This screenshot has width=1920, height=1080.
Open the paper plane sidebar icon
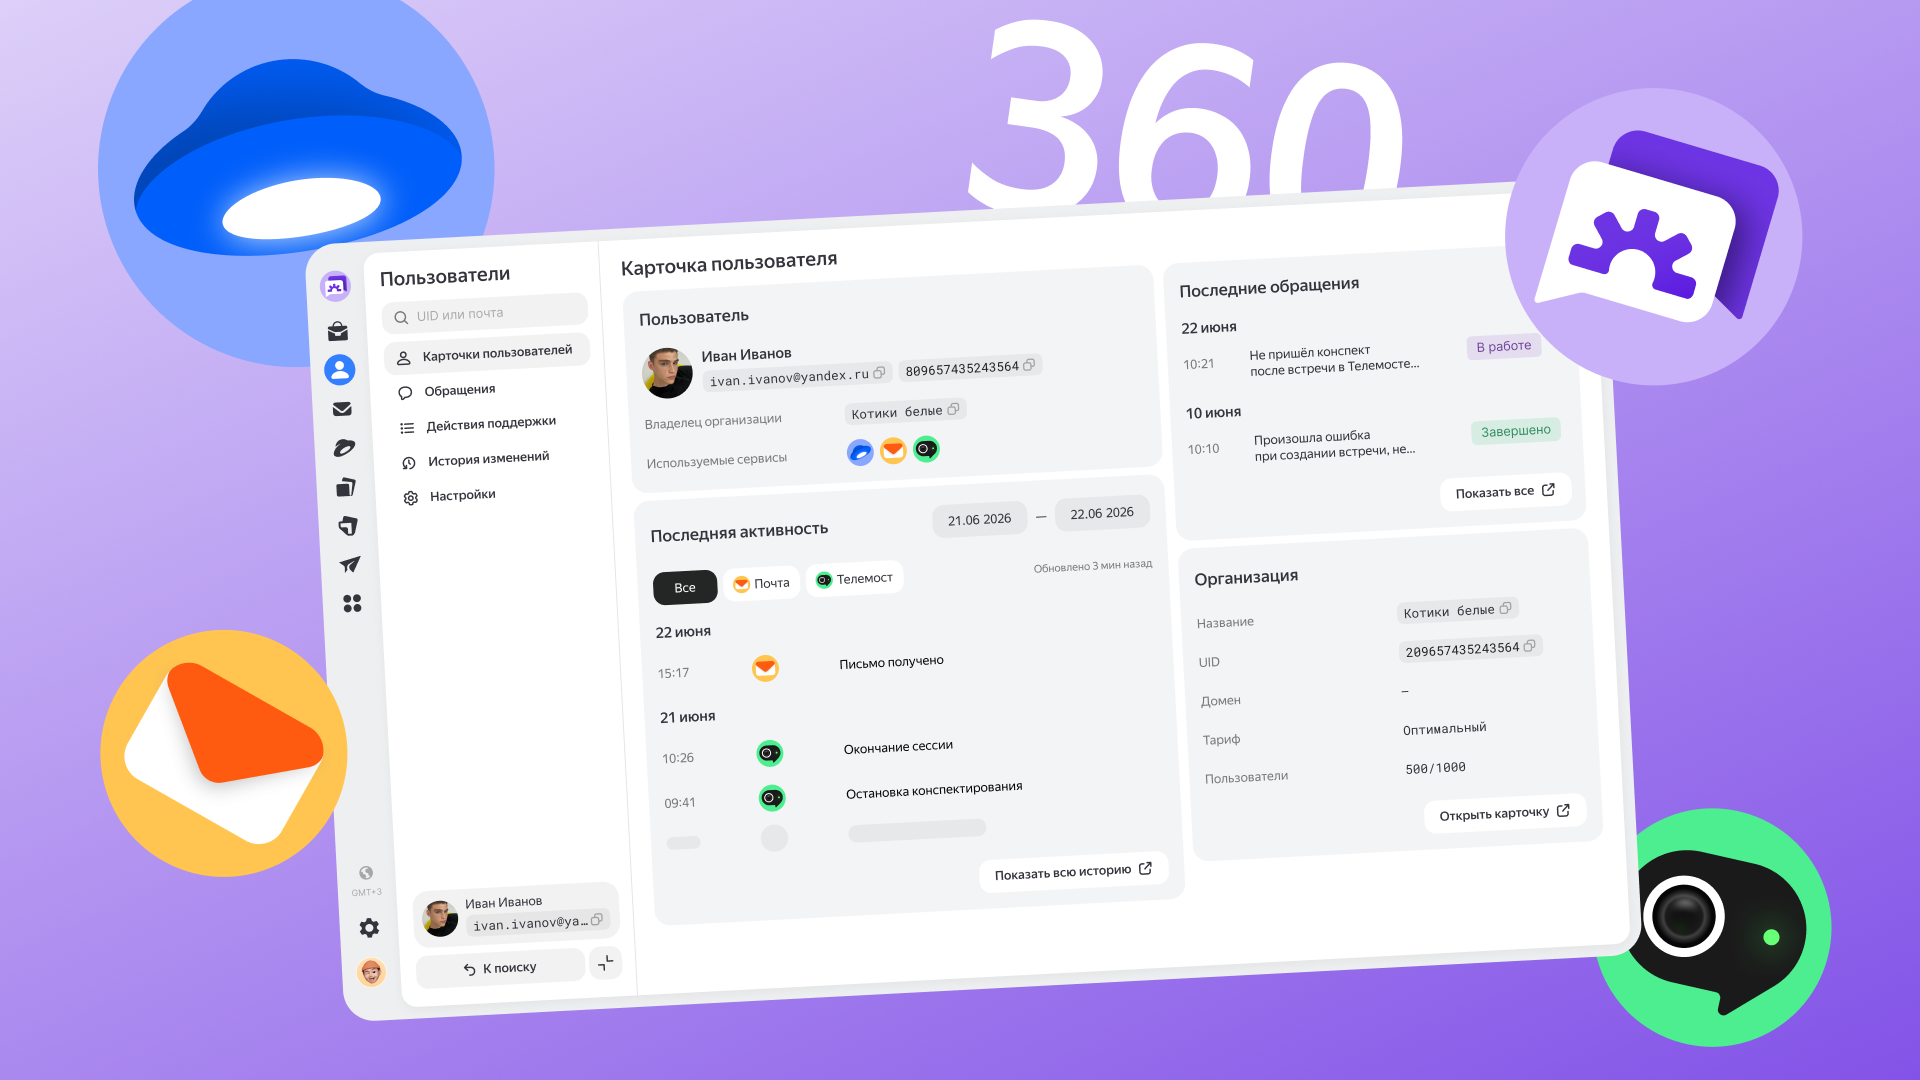click(x=350, y=565)
